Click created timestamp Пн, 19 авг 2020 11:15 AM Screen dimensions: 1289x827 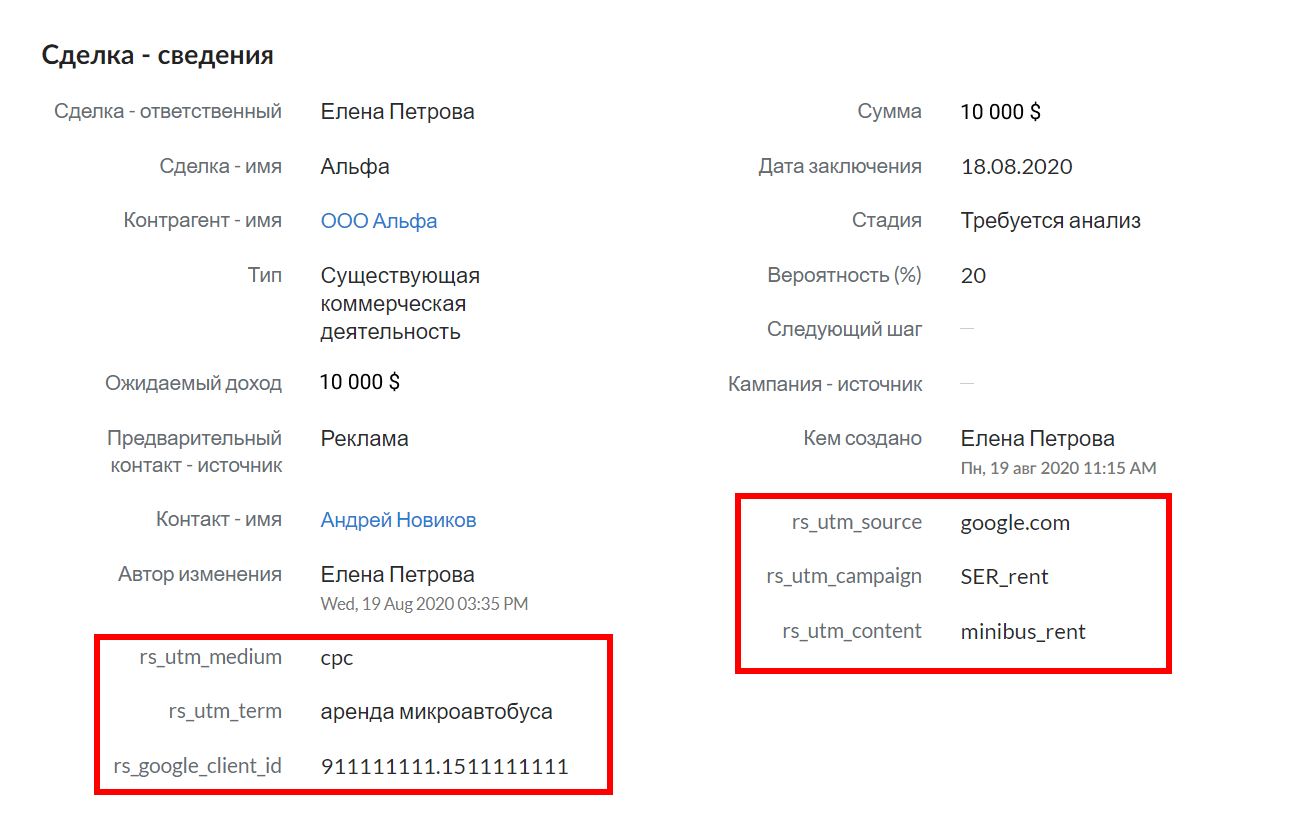pos(1058,468)
